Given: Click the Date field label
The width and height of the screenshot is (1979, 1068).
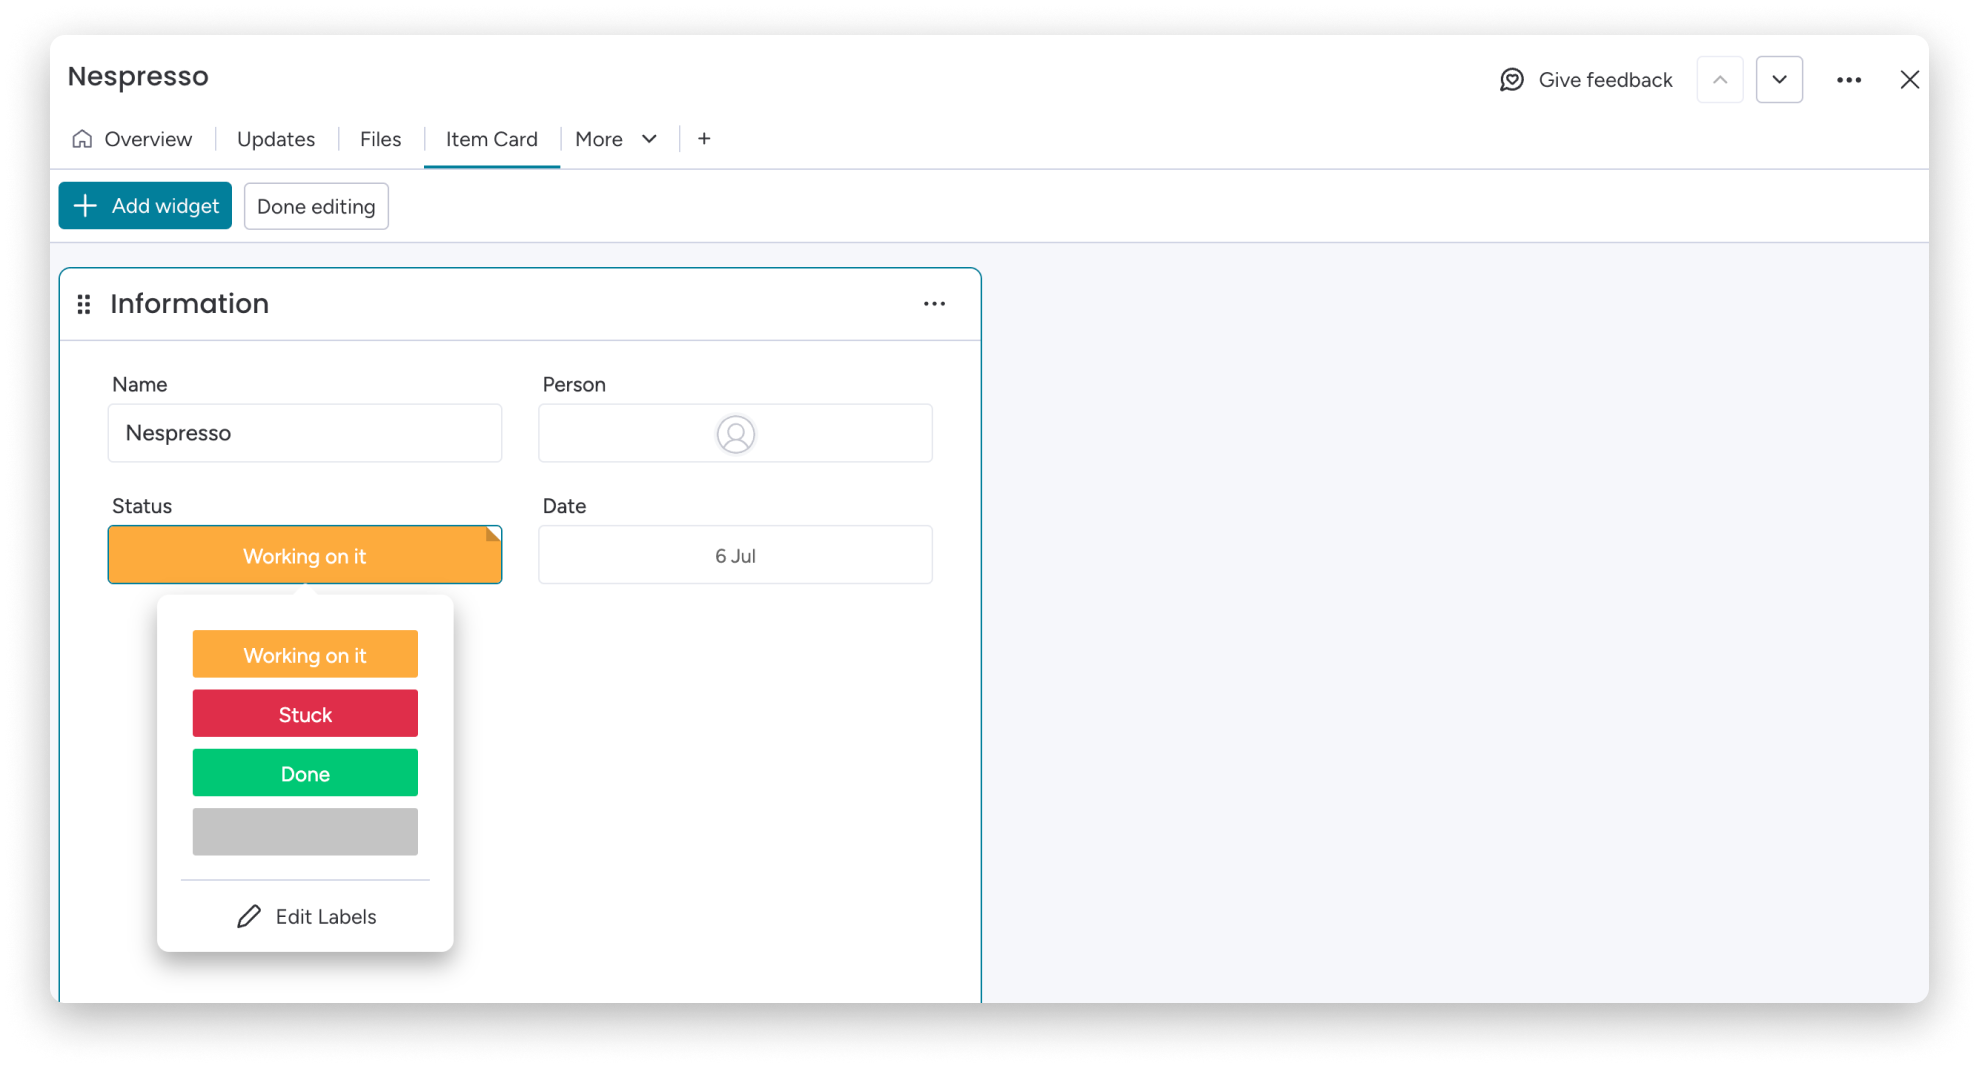Looking at the screenshot, I should 564,506.
